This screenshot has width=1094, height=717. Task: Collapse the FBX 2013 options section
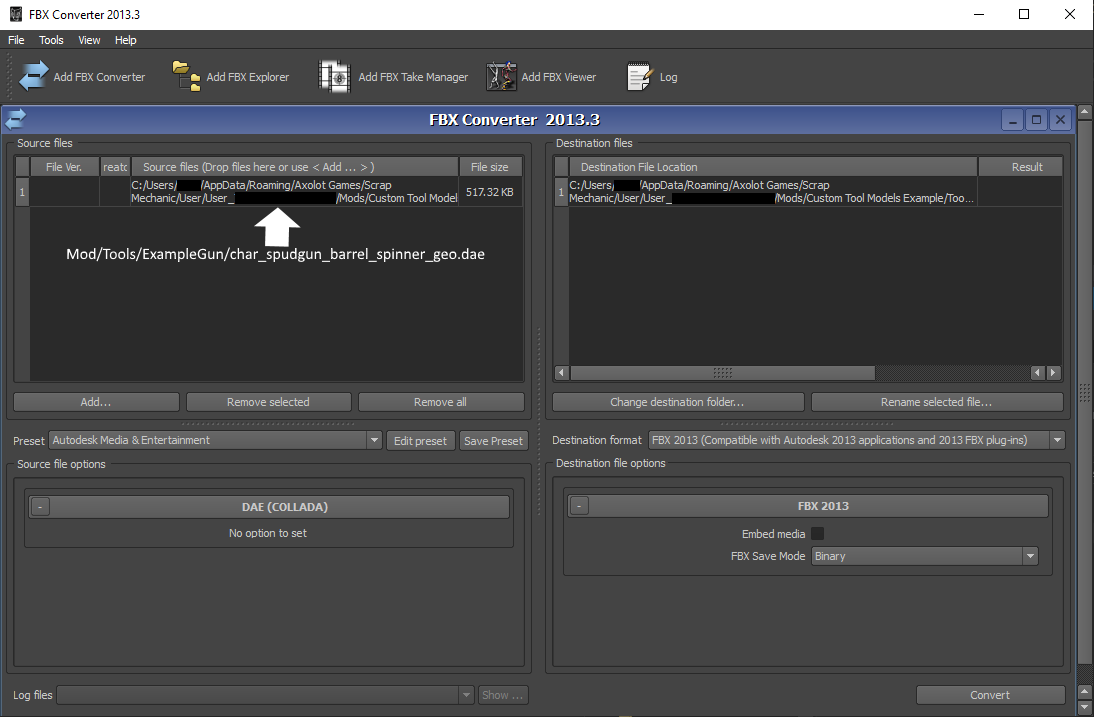click(579, 506)
